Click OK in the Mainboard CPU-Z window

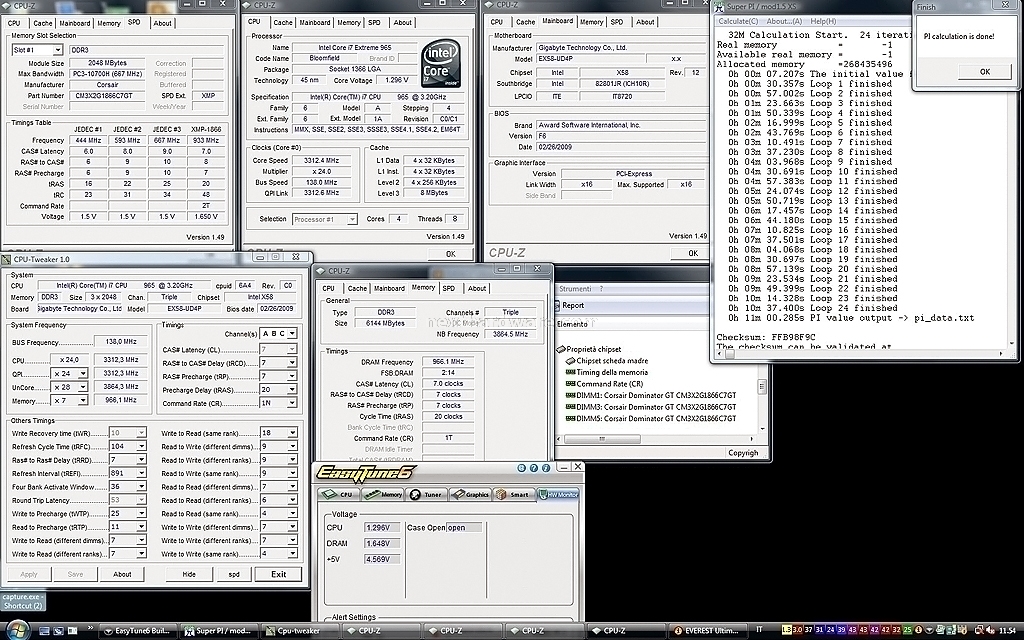pyautogui.click(x=693, y=253)
